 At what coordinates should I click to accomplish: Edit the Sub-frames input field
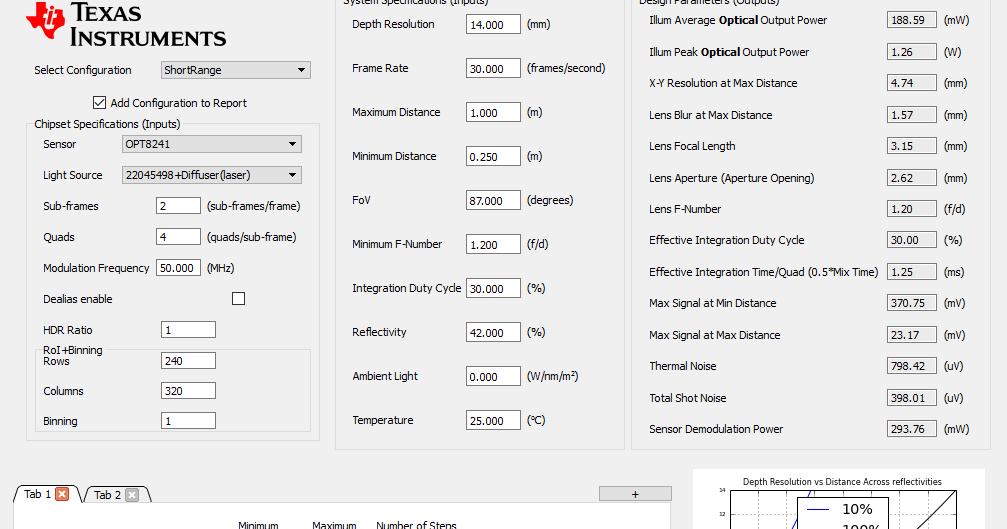(x=179, y=205)
